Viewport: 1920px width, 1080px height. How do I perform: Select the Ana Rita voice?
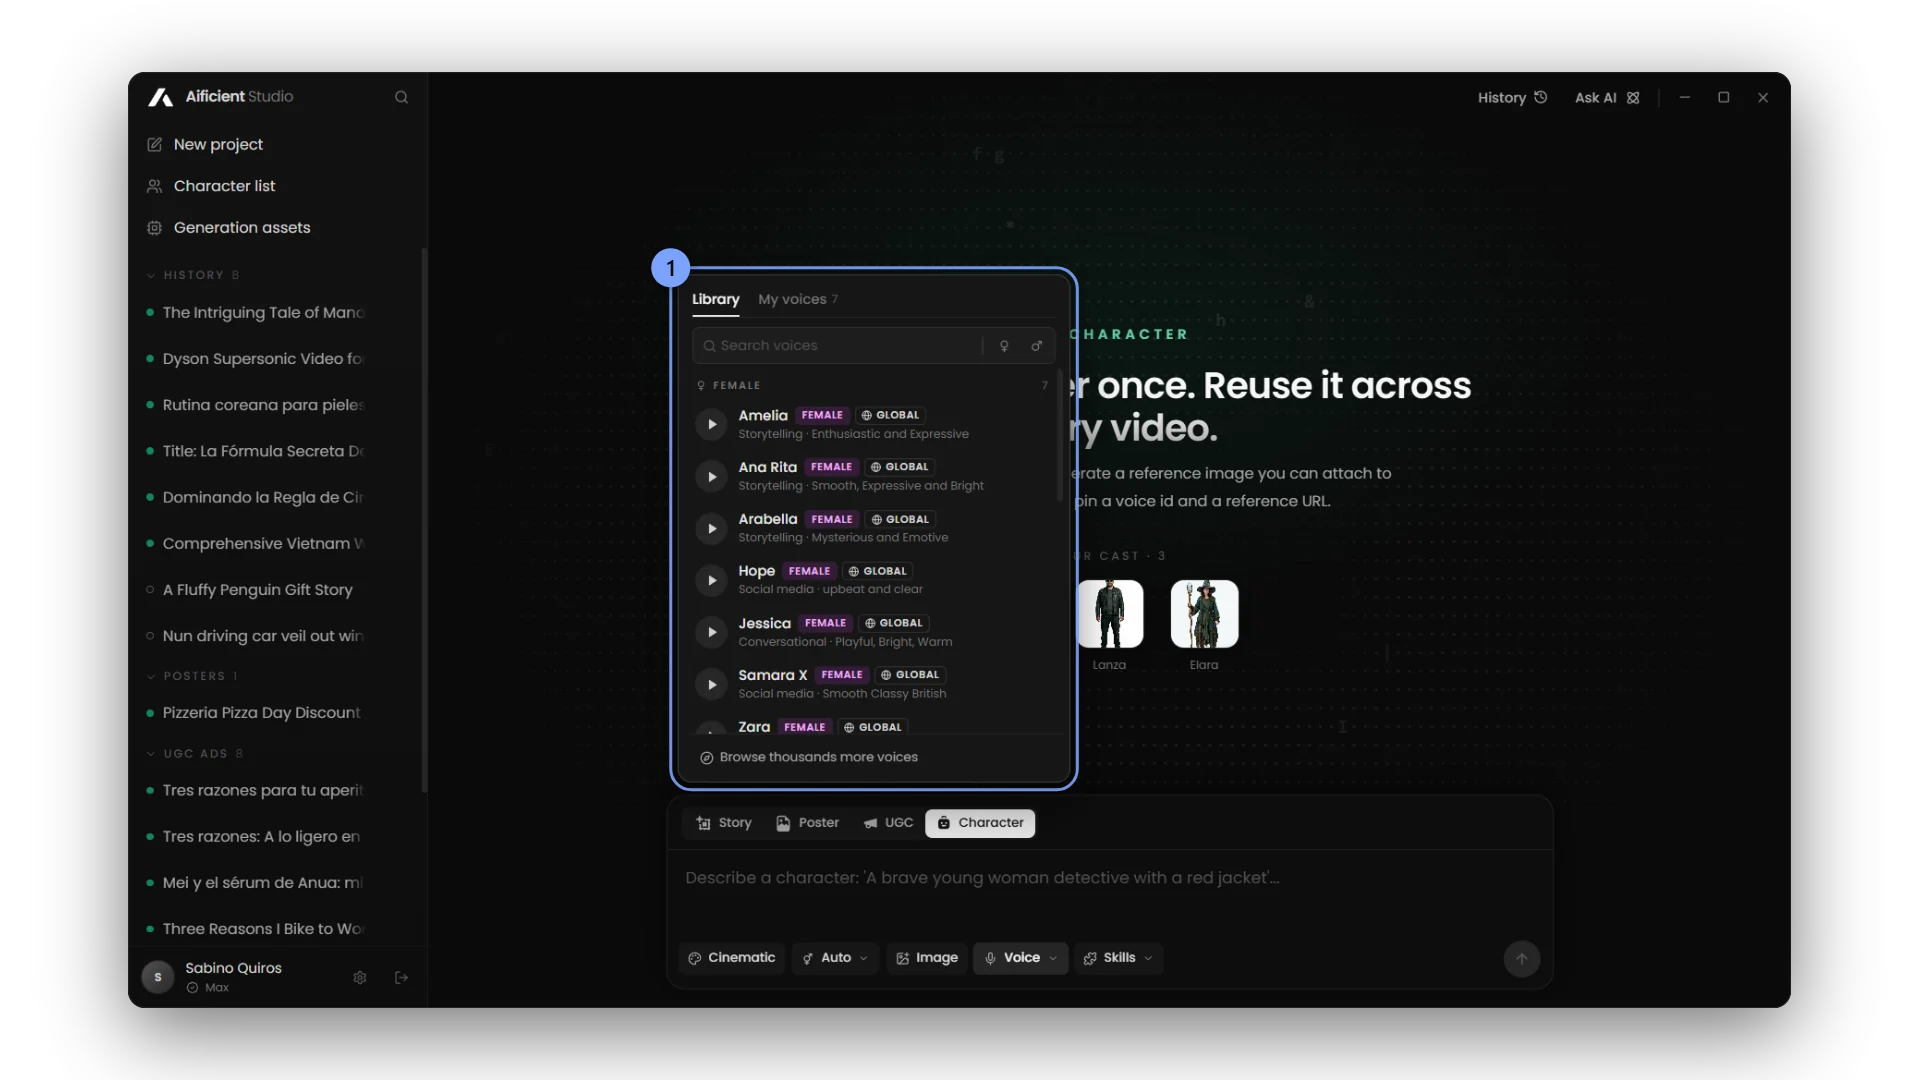tap(872, 477)
